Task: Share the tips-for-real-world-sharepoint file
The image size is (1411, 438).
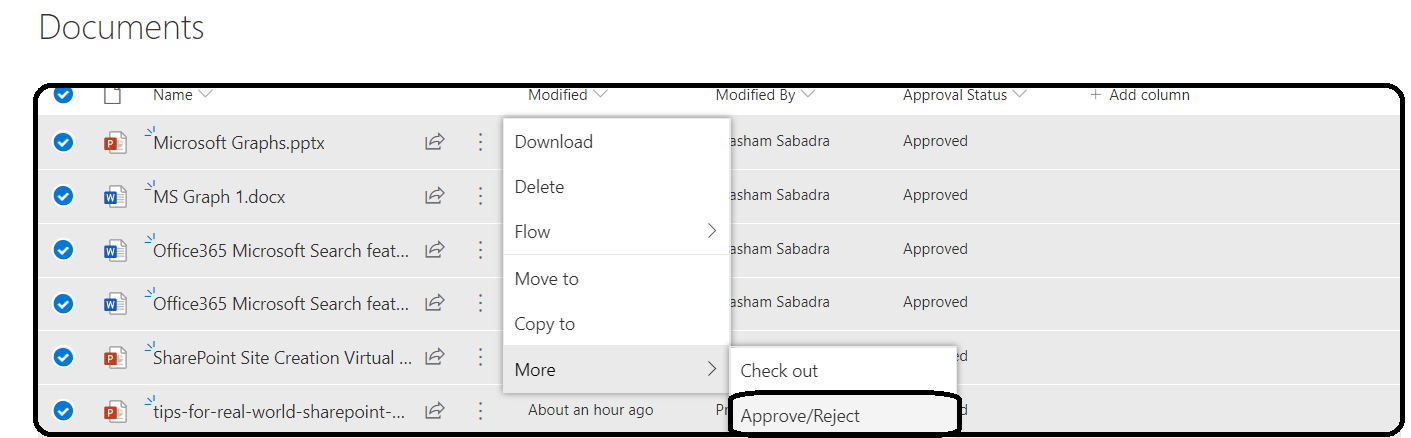Action: click(x=434, y=410)
